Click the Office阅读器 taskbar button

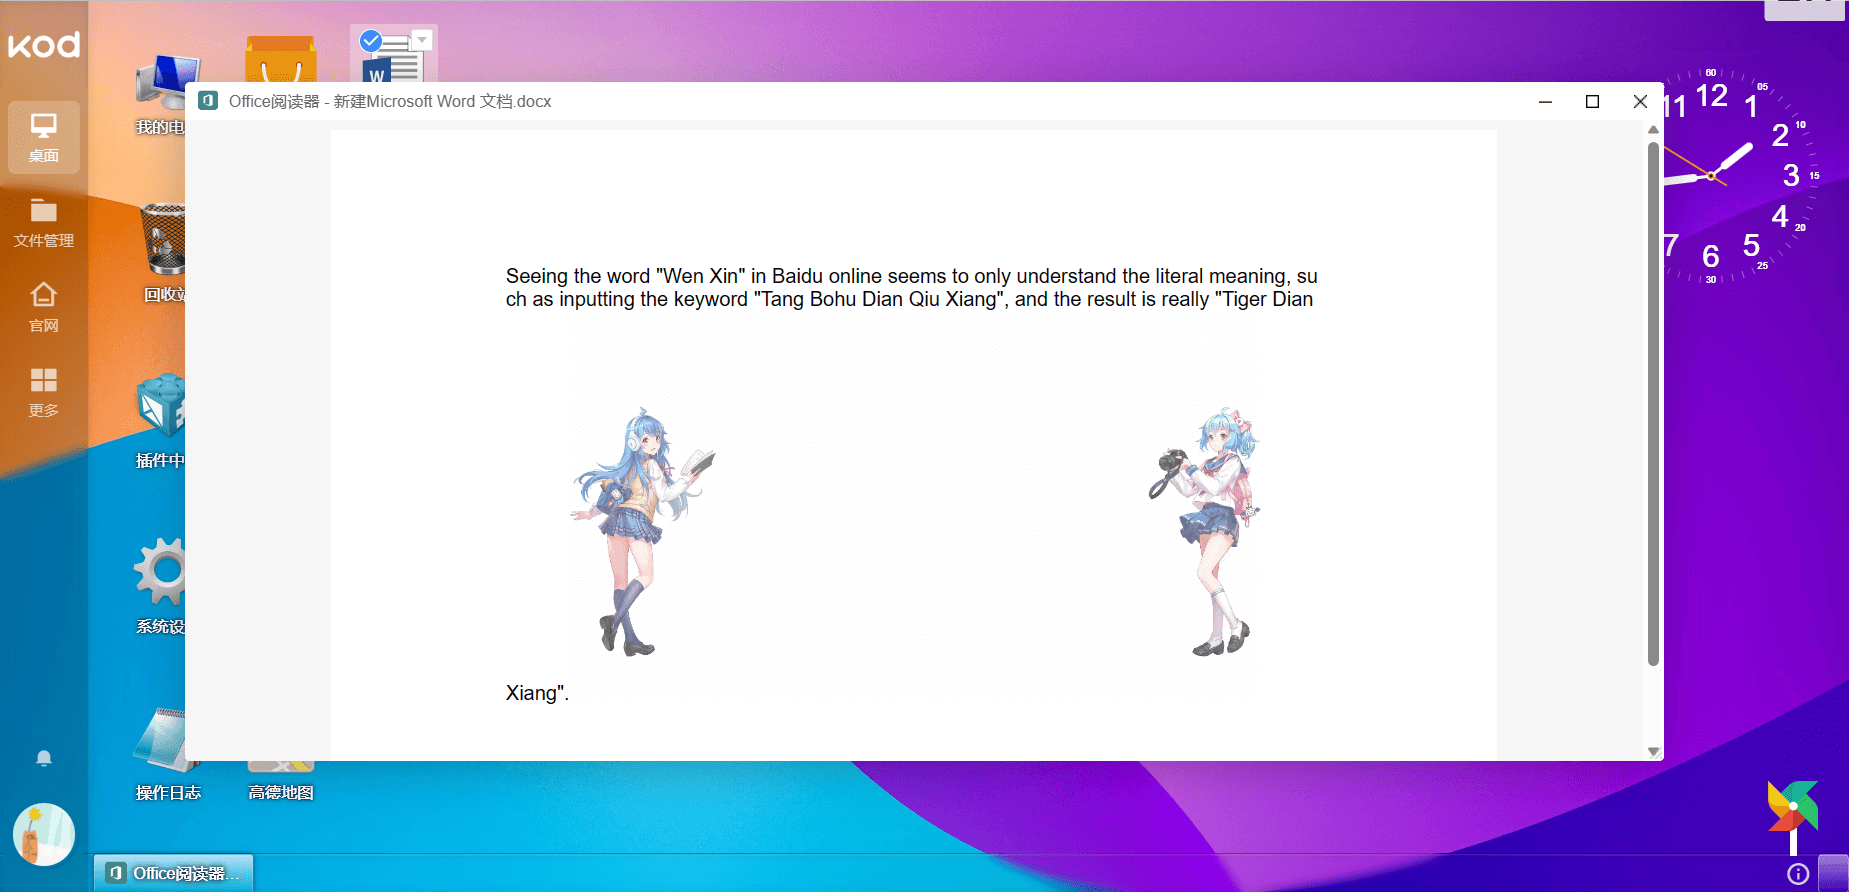point(173,873)
